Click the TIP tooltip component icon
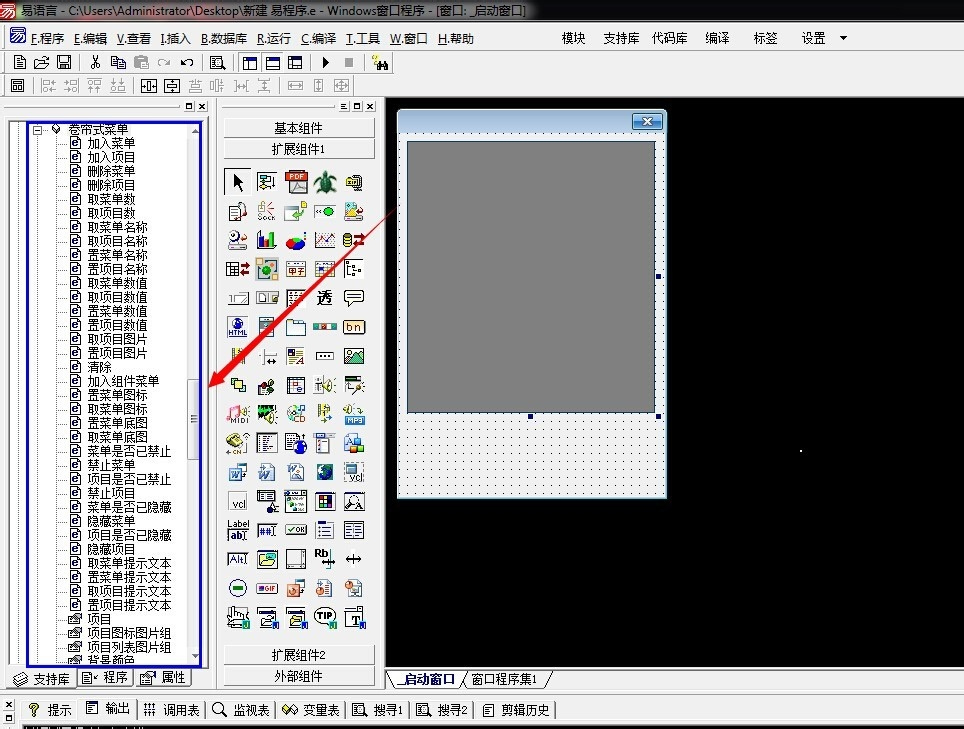This screenshot has height=729, width=964. [325, 616]
